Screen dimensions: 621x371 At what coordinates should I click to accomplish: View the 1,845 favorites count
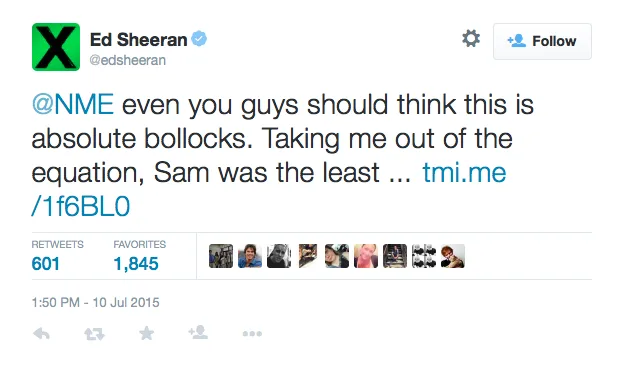click(x=136, y=264)
